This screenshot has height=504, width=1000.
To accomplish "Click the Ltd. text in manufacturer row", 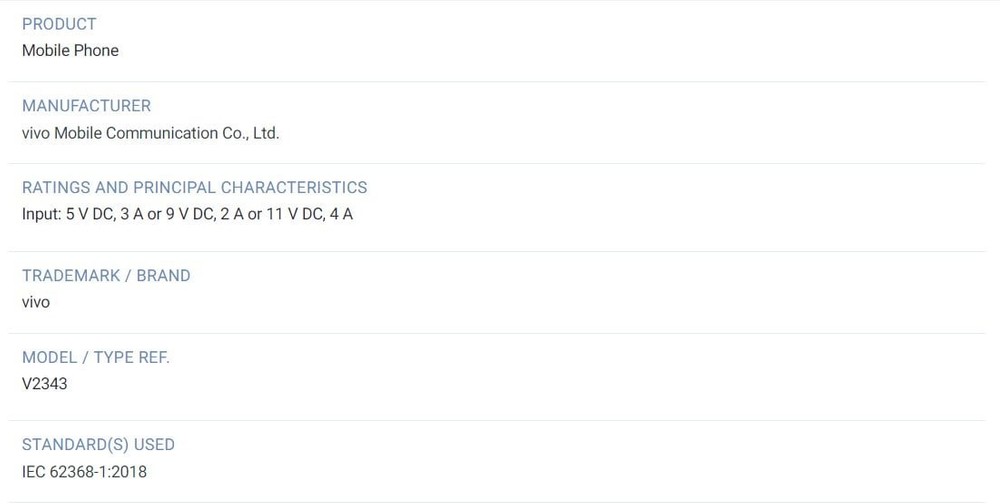I will pyautogui.click(x=266, y=133).
